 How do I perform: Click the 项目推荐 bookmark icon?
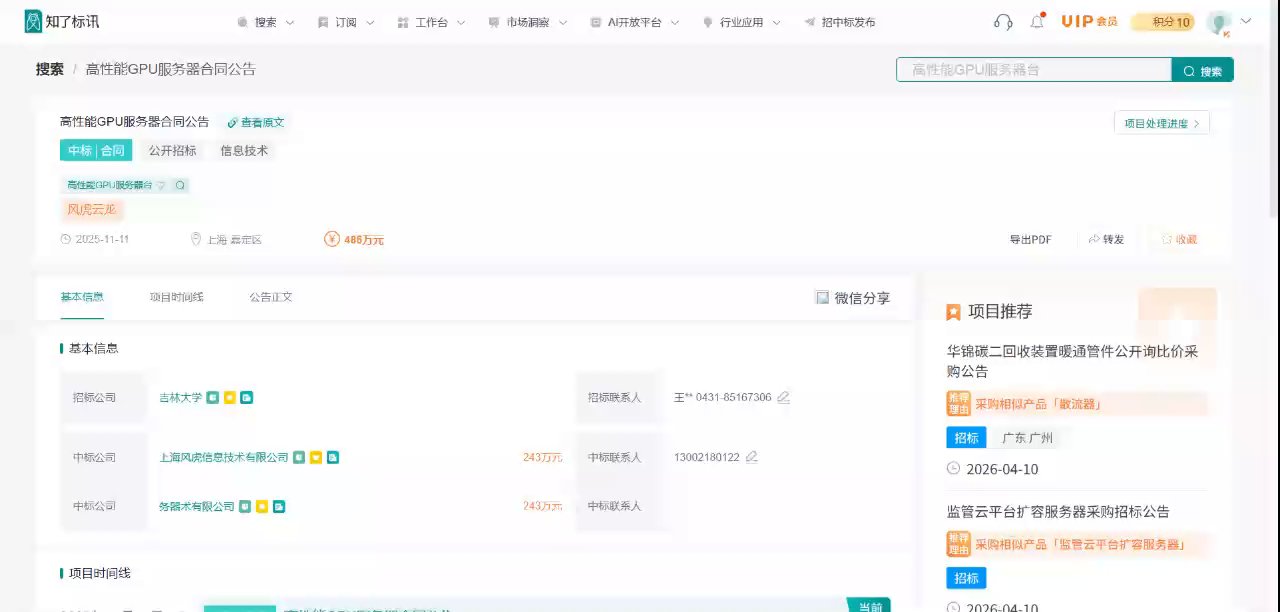tap(953, 312)
